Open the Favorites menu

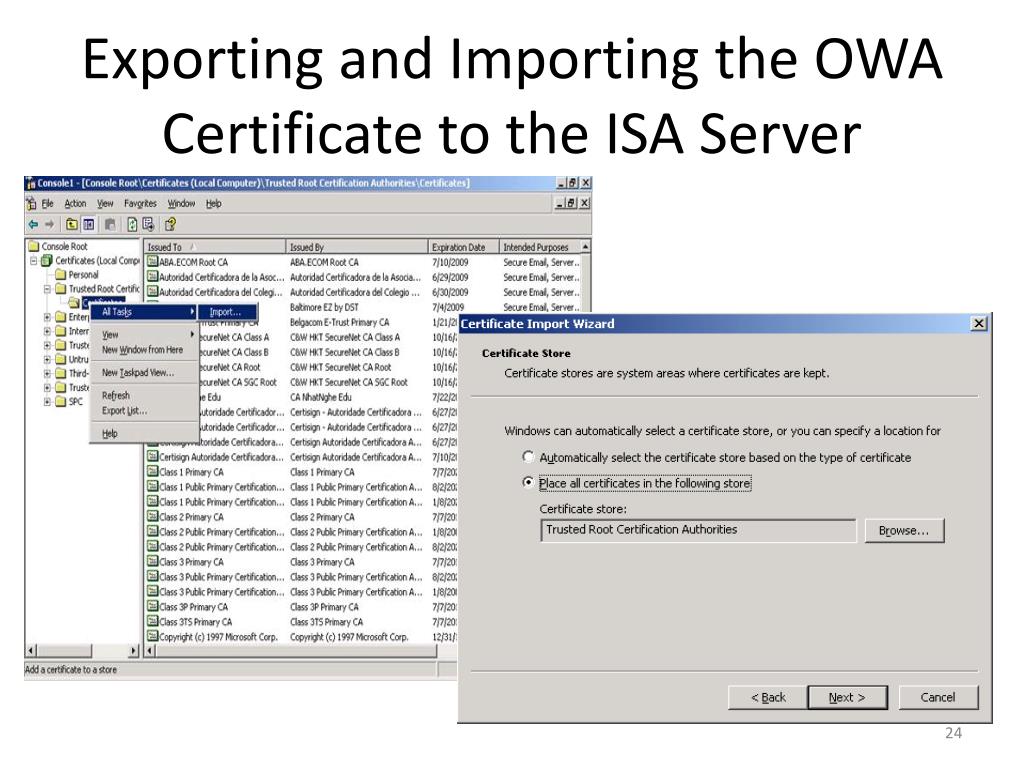pyautogui.click(x=140, y=204)
